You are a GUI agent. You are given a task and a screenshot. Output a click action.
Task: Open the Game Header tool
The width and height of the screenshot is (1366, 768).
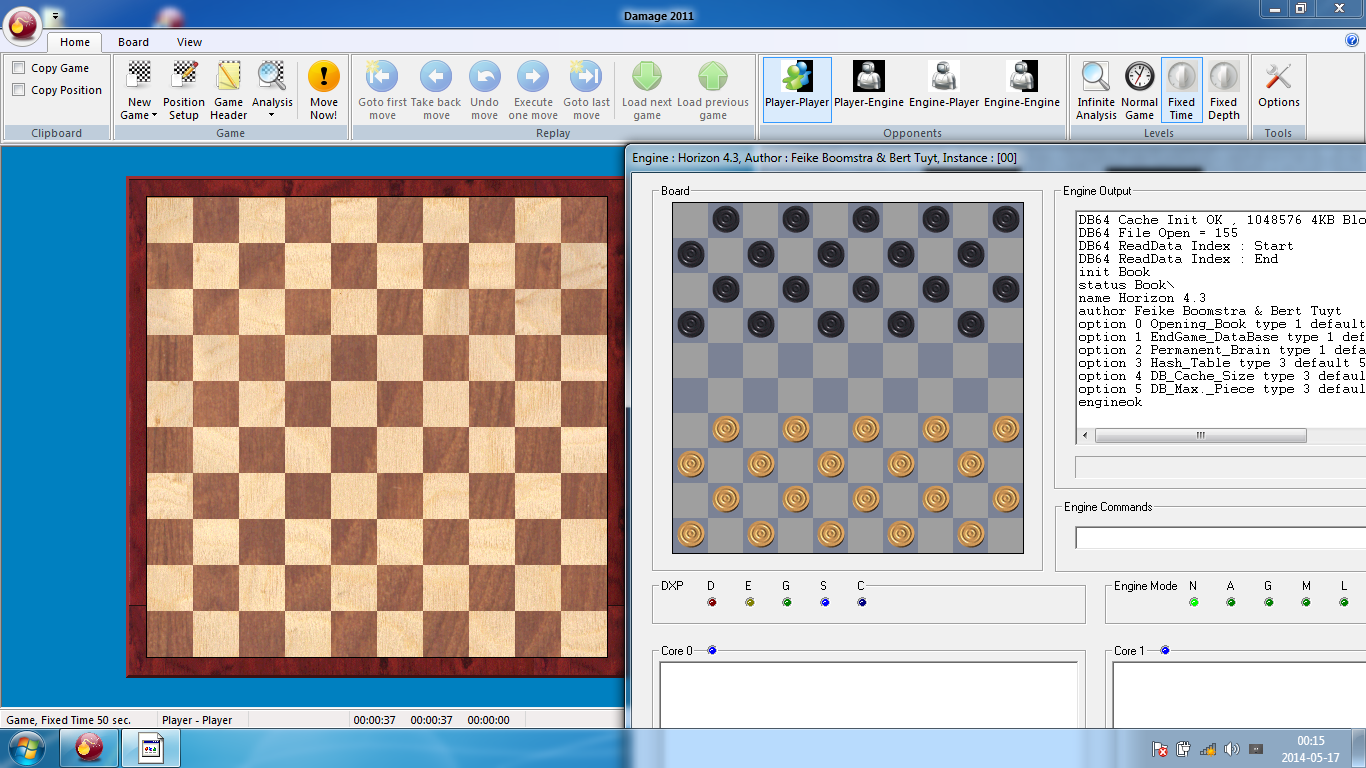click(x=228, y=90)
